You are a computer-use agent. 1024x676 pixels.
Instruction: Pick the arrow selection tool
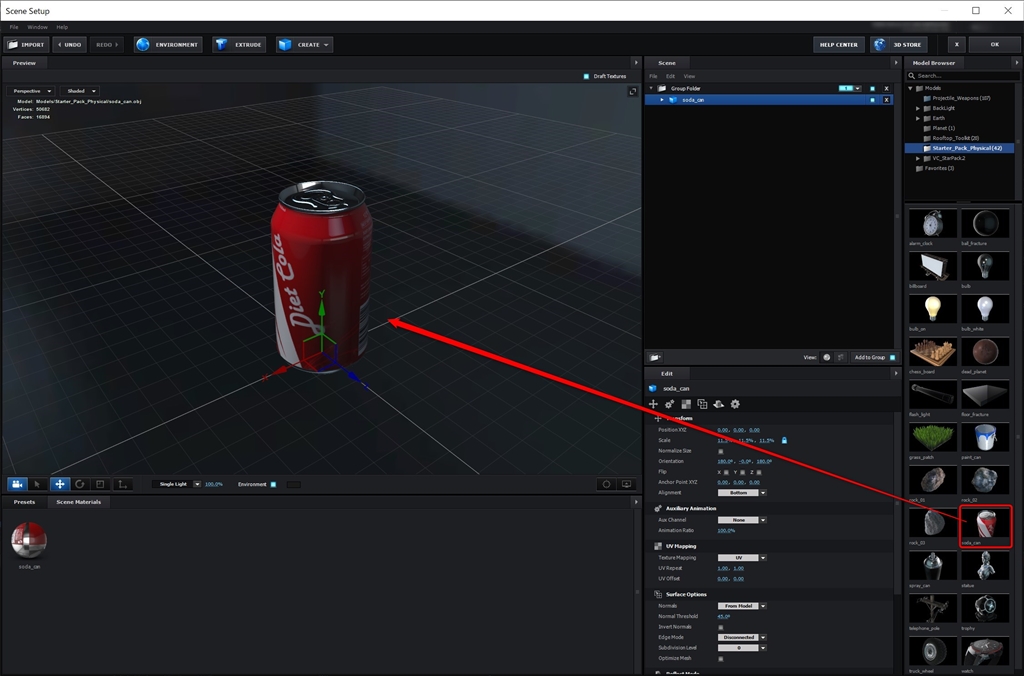pyautogui.click(x=38, y=484)
